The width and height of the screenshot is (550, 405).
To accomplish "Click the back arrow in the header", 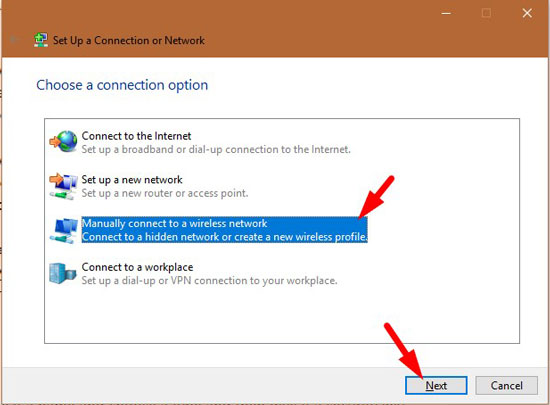I will [15, 40].
